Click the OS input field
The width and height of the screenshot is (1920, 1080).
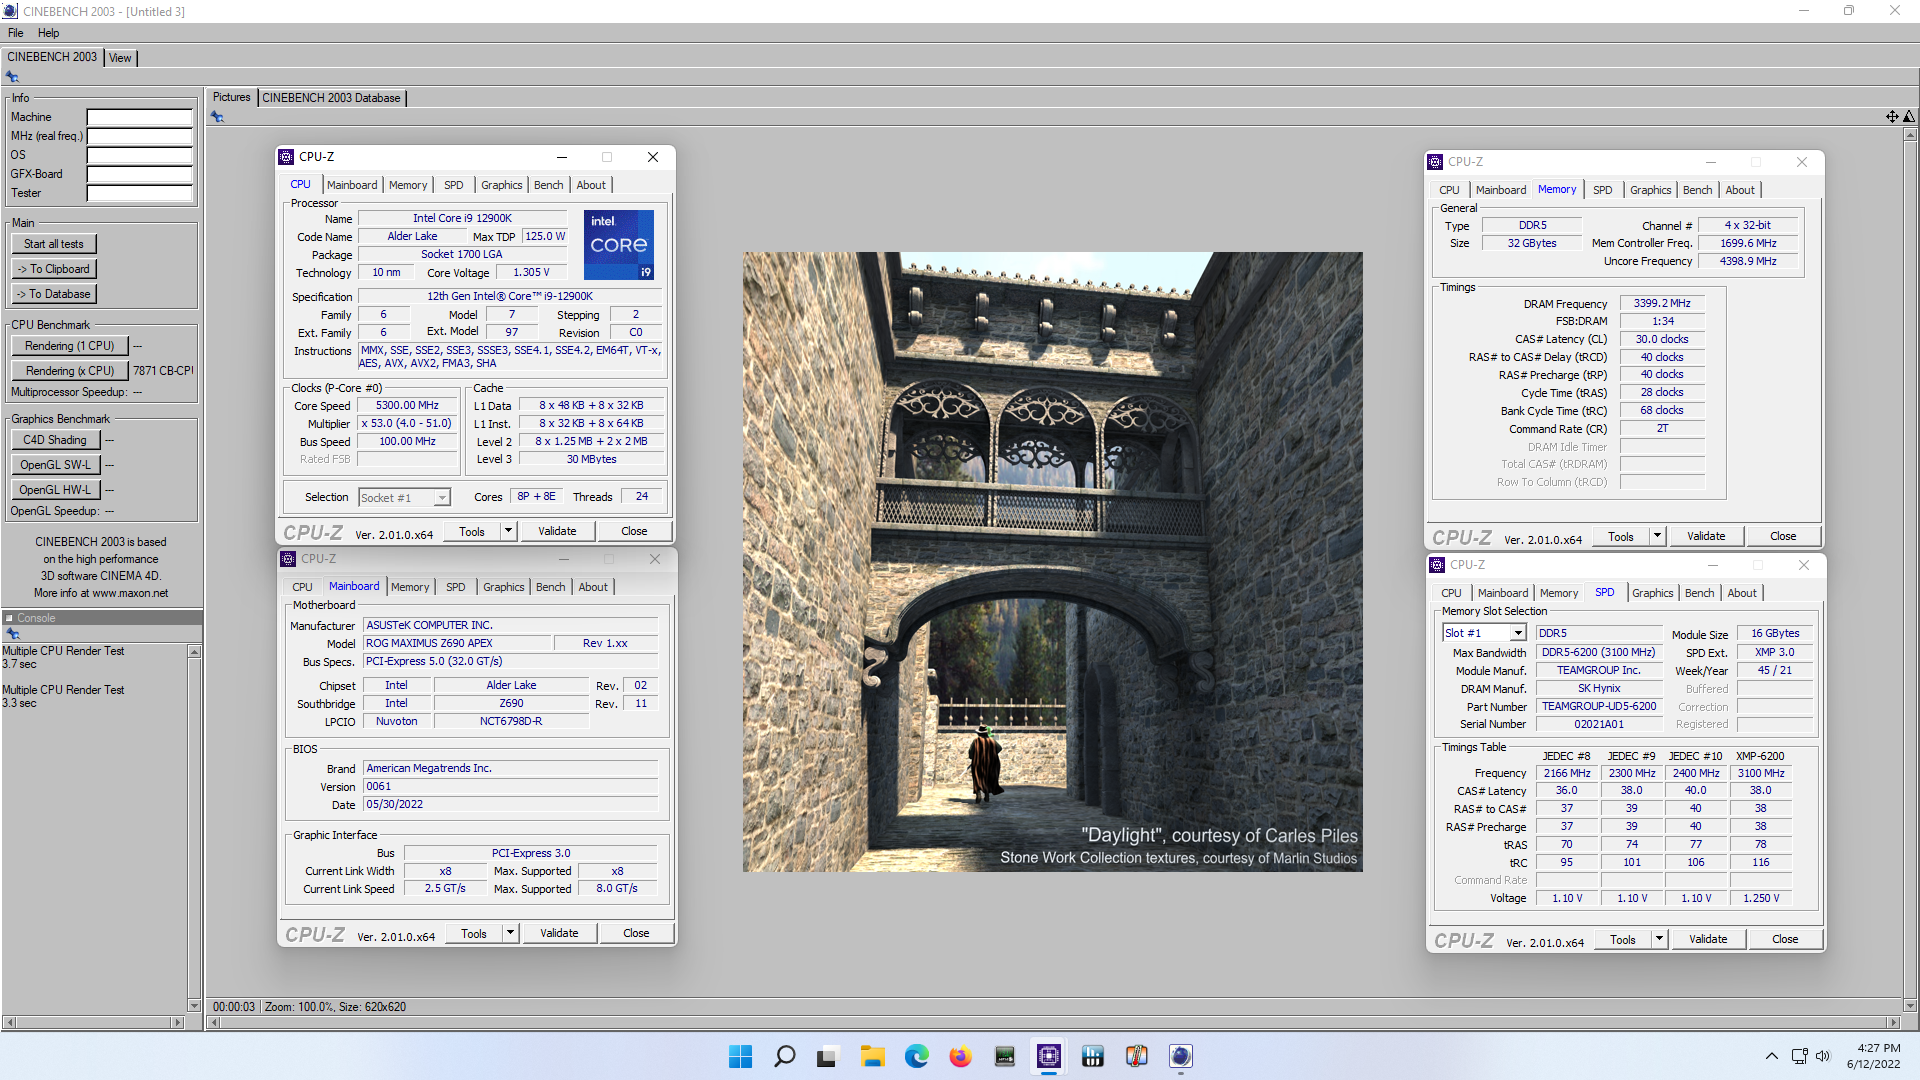pyautogui.click(x=139, y=155)
